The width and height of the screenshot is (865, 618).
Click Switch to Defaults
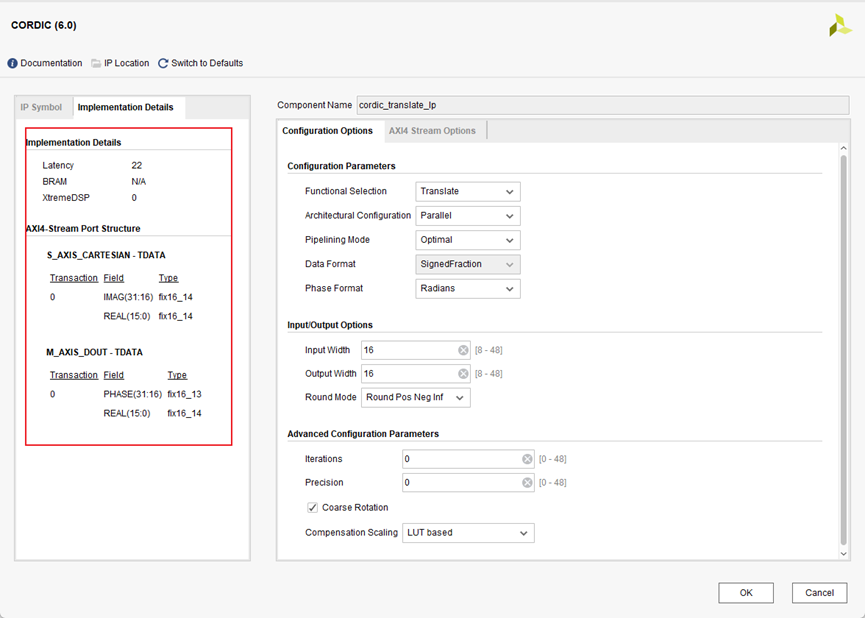point(207,63)
